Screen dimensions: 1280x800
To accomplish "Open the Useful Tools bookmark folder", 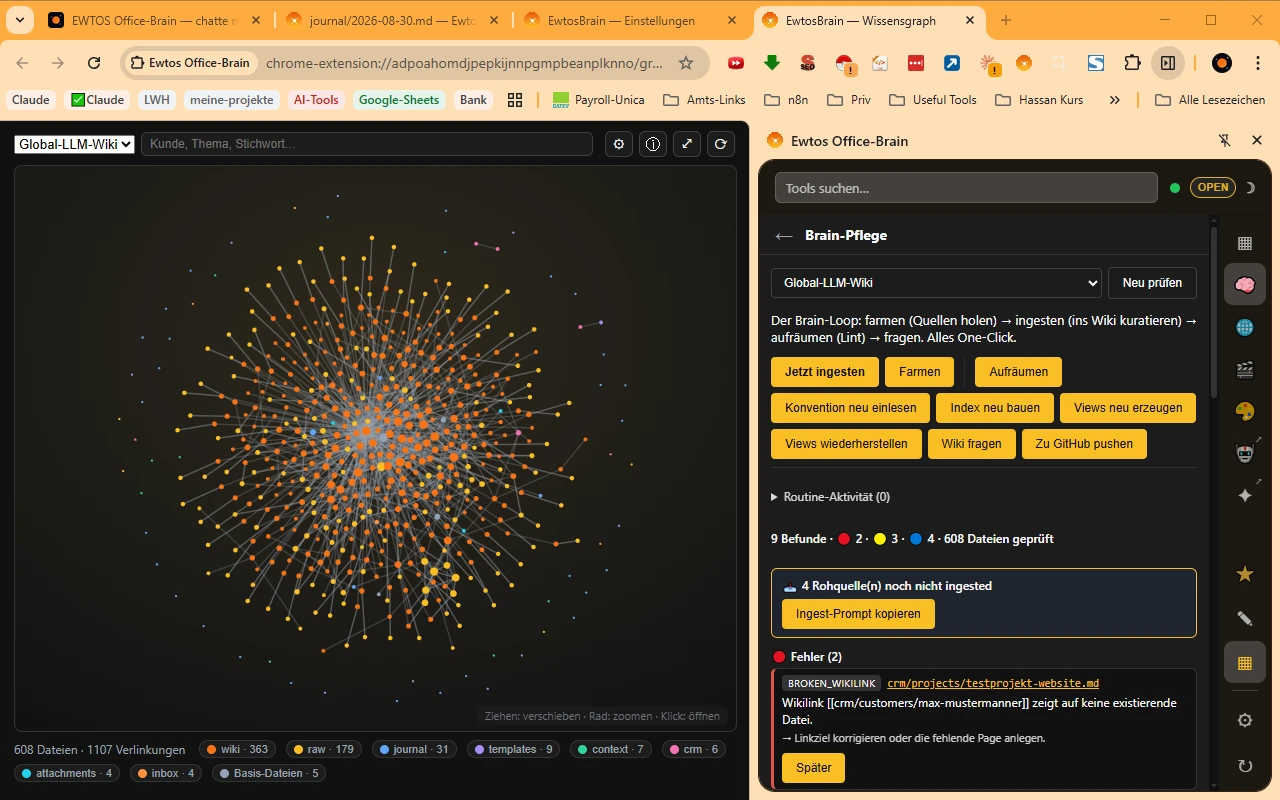I will click(933, 100).
